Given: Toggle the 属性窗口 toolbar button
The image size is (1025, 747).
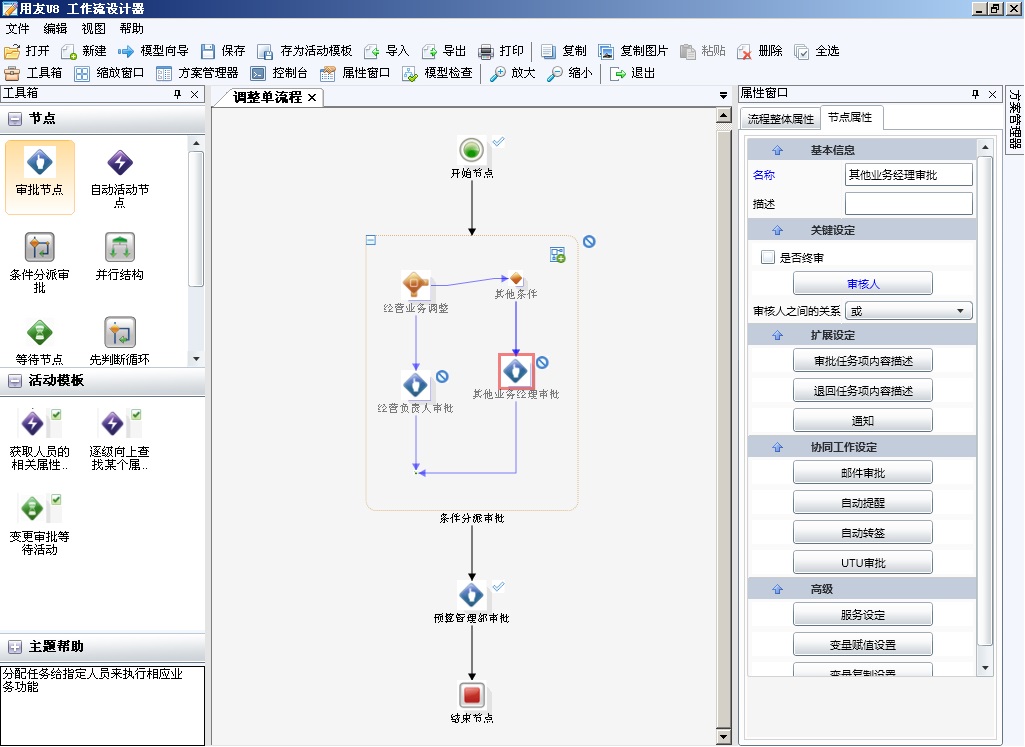Looking at the screenshot, I should tap(355, 73).
